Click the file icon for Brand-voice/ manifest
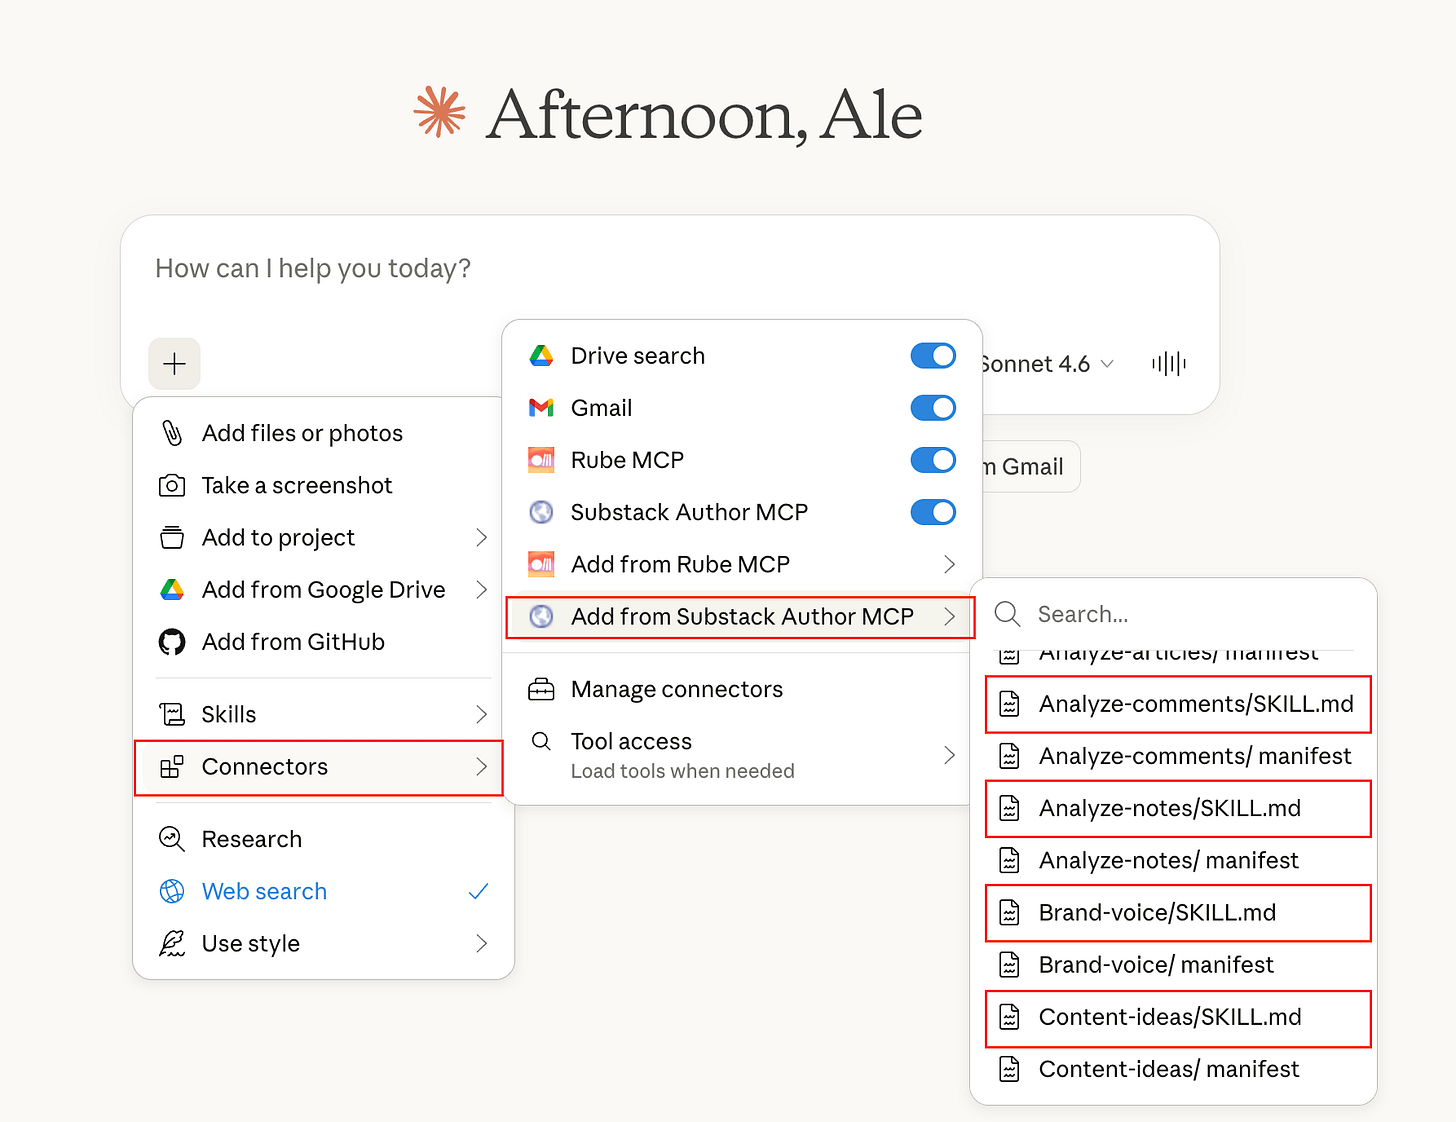 point(1010,965)
